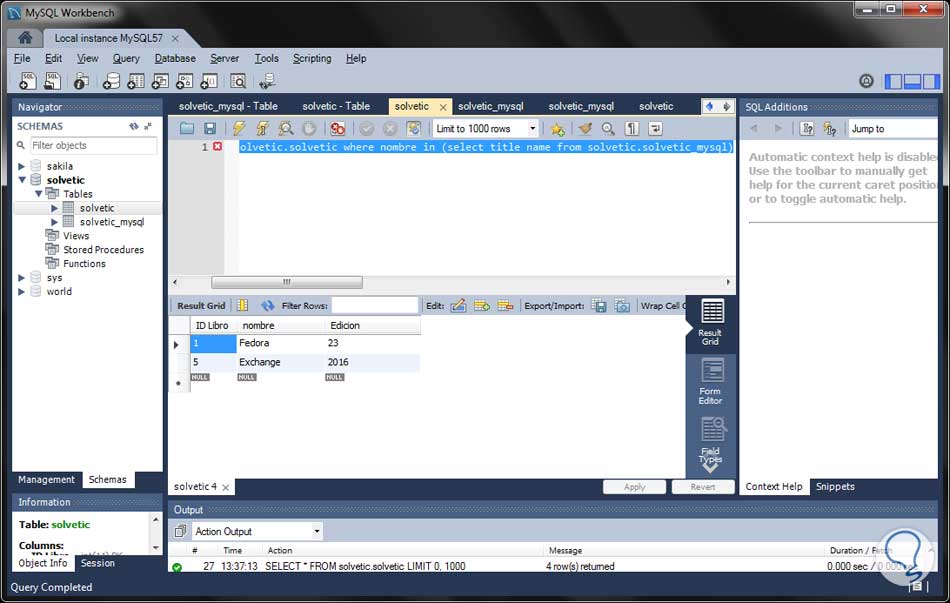Toggle autocommit mode icon
Screen dimensions: 950x603
tap(413, 128)
